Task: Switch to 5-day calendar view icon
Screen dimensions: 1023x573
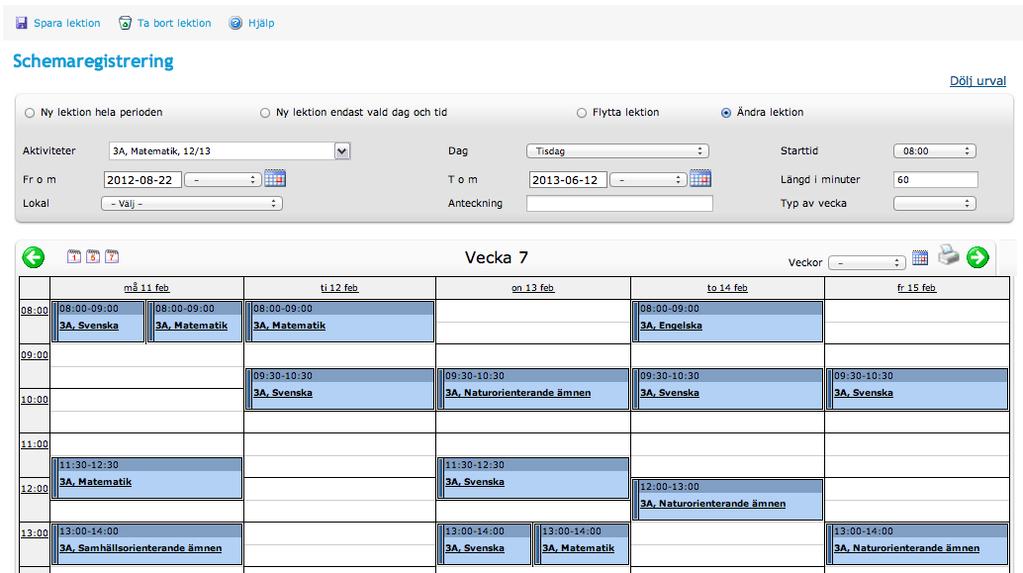Action: point(93,256)
